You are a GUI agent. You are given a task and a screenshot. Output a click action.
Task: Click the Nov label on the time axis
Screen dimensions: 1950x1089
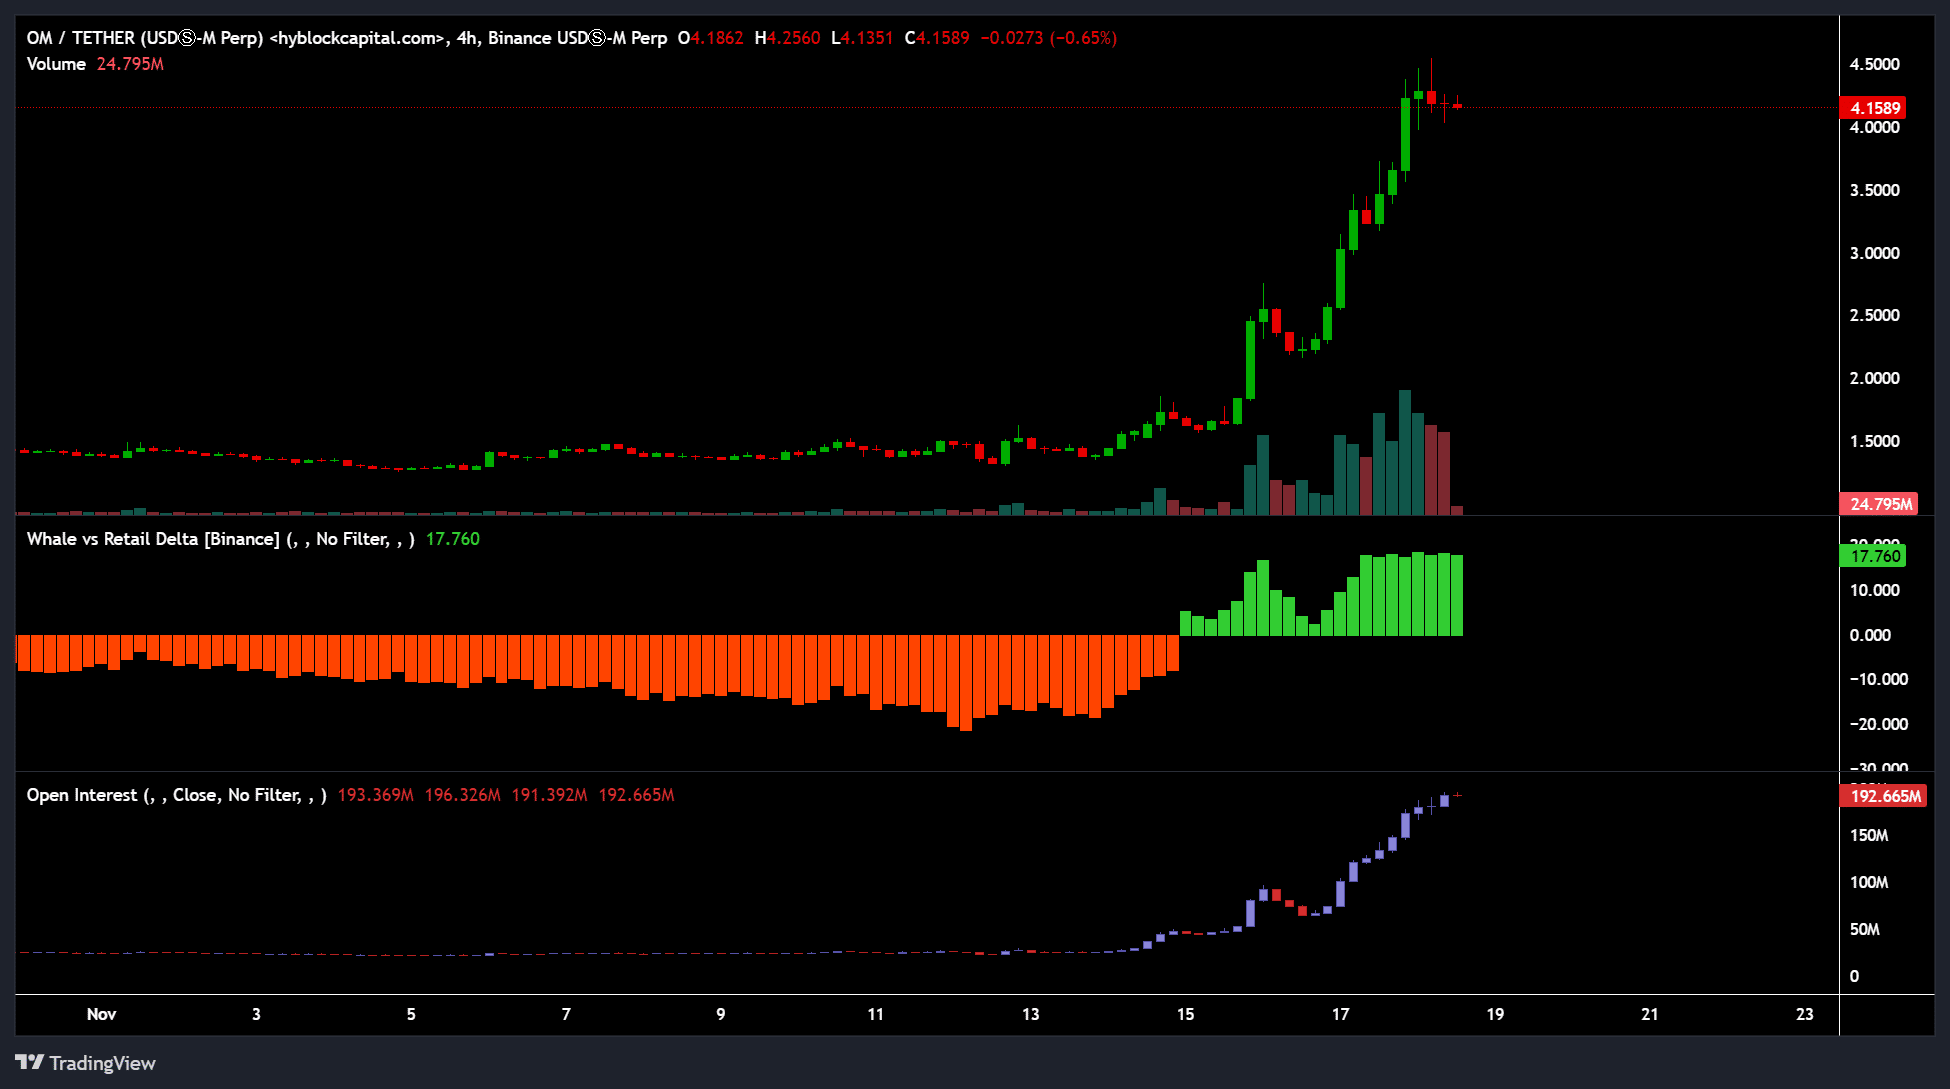(x=101, y=1014)
